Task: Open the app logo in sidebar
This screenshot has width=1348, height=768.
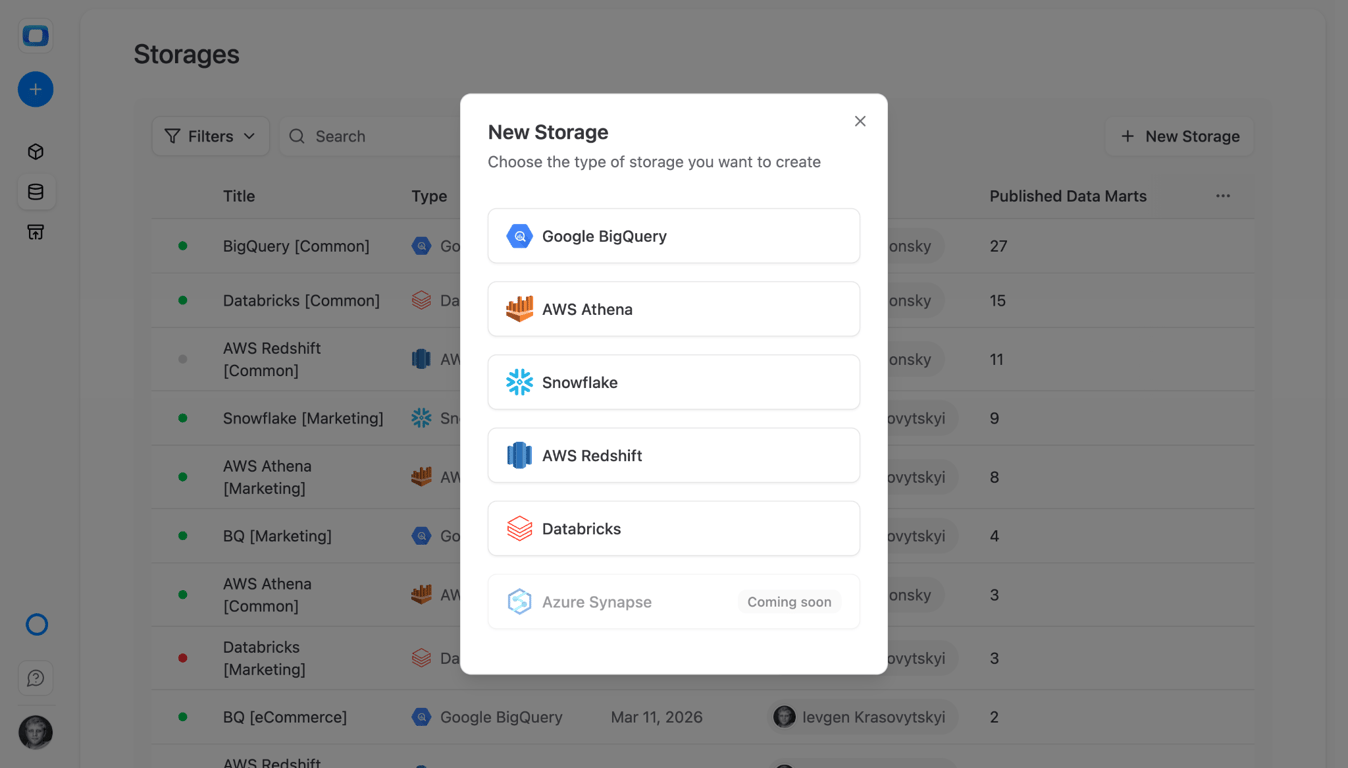Action: (36, 36)
